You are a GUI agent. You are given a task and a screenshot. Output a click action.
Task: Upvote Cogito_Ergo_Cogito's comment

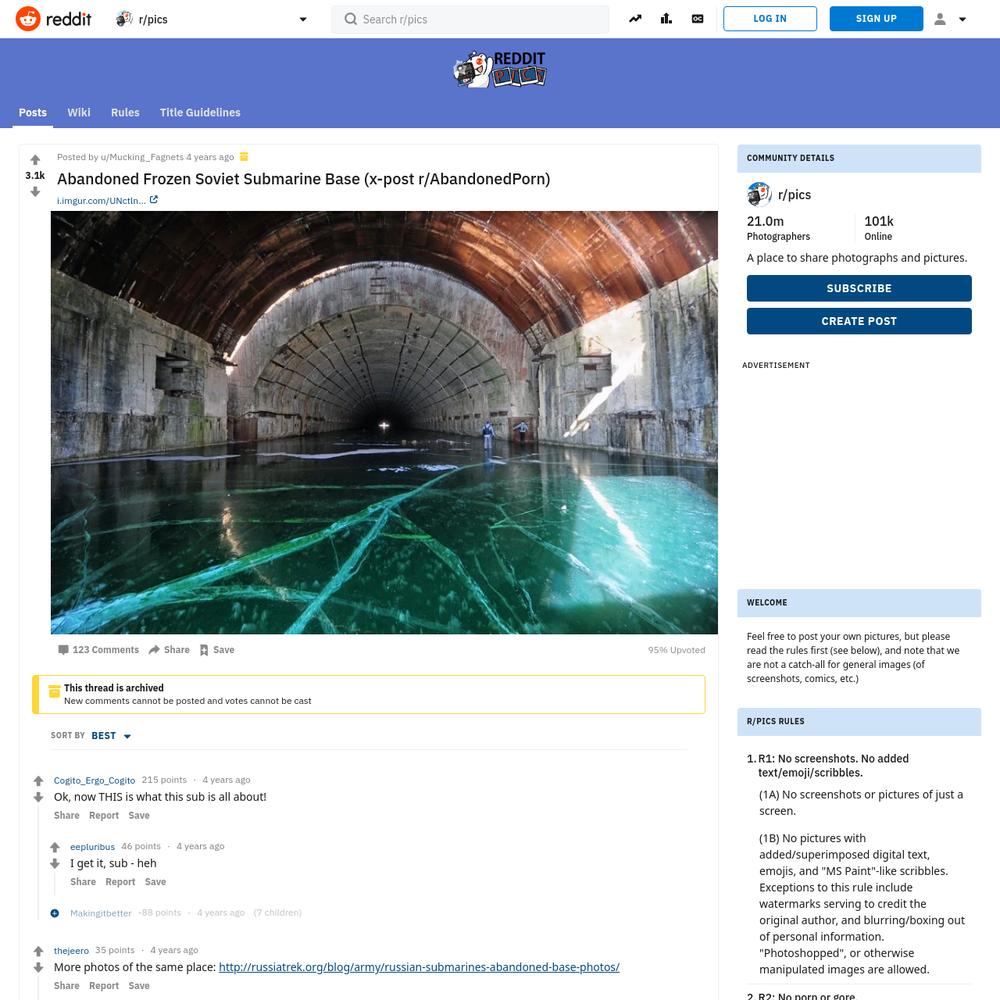pyautogui.click(x=38, y=781)
